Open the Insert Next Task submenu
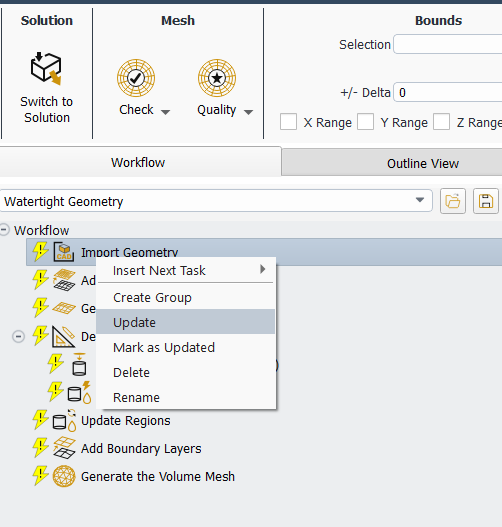This screenshot has width=502, height=527. point(186,270)
